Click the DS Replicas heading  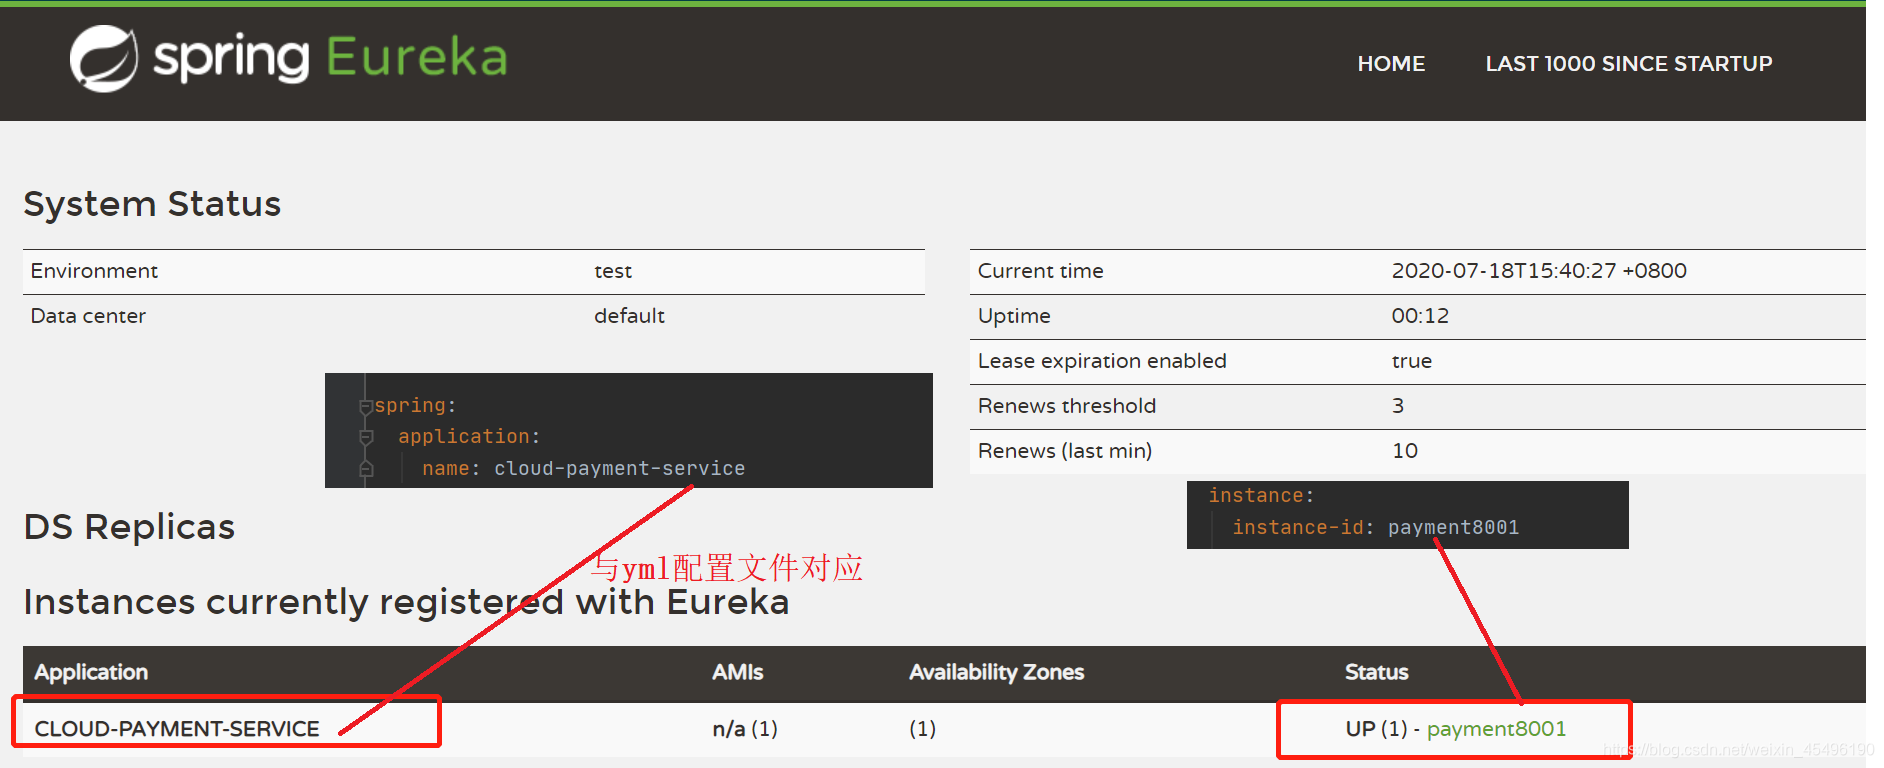point(129,527)
